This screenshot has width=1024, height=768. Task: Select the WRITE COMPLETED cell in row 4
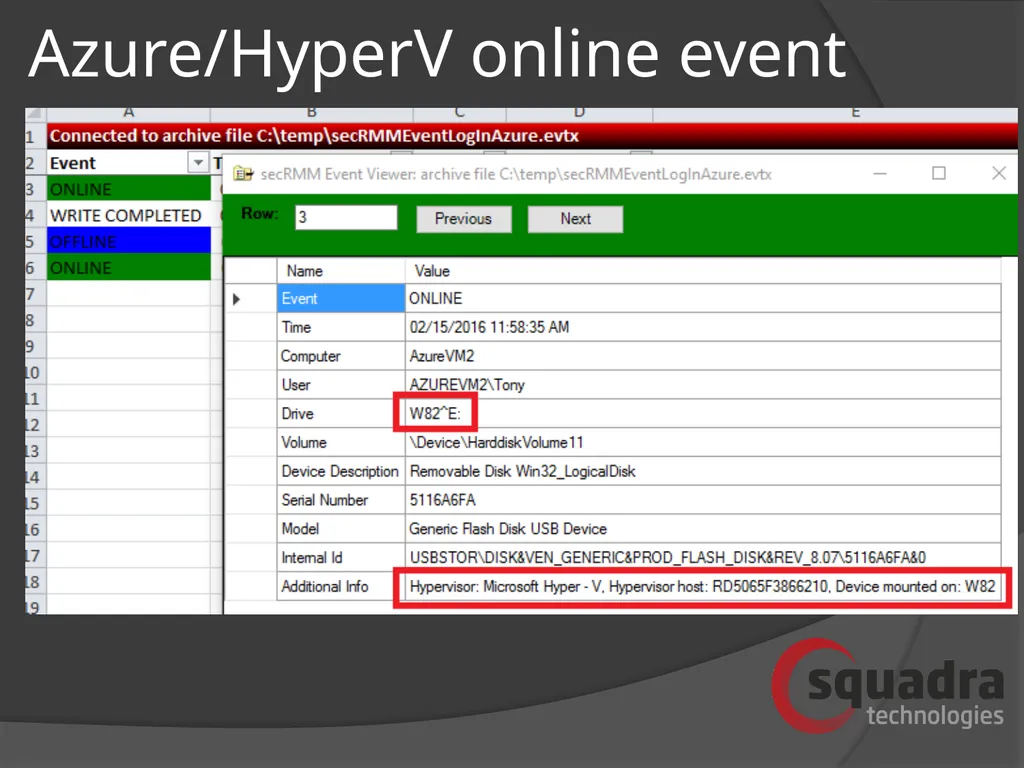(129, 216)
